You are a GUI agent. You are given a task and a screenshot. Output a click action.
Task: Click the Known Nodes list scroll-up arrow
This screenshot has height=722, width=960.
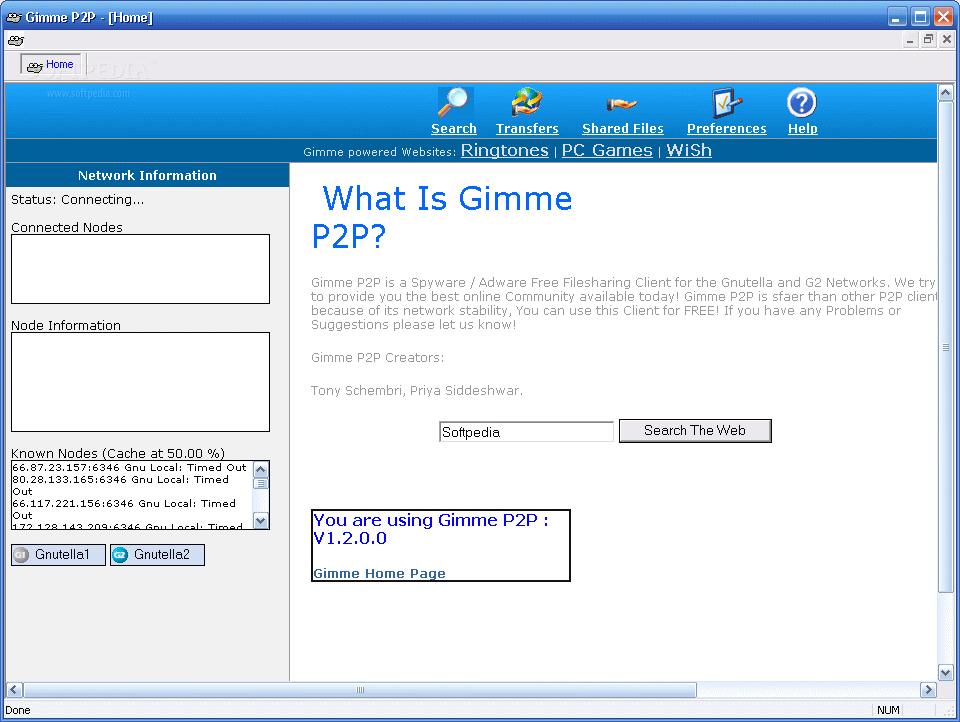click(x=261, y=470)
